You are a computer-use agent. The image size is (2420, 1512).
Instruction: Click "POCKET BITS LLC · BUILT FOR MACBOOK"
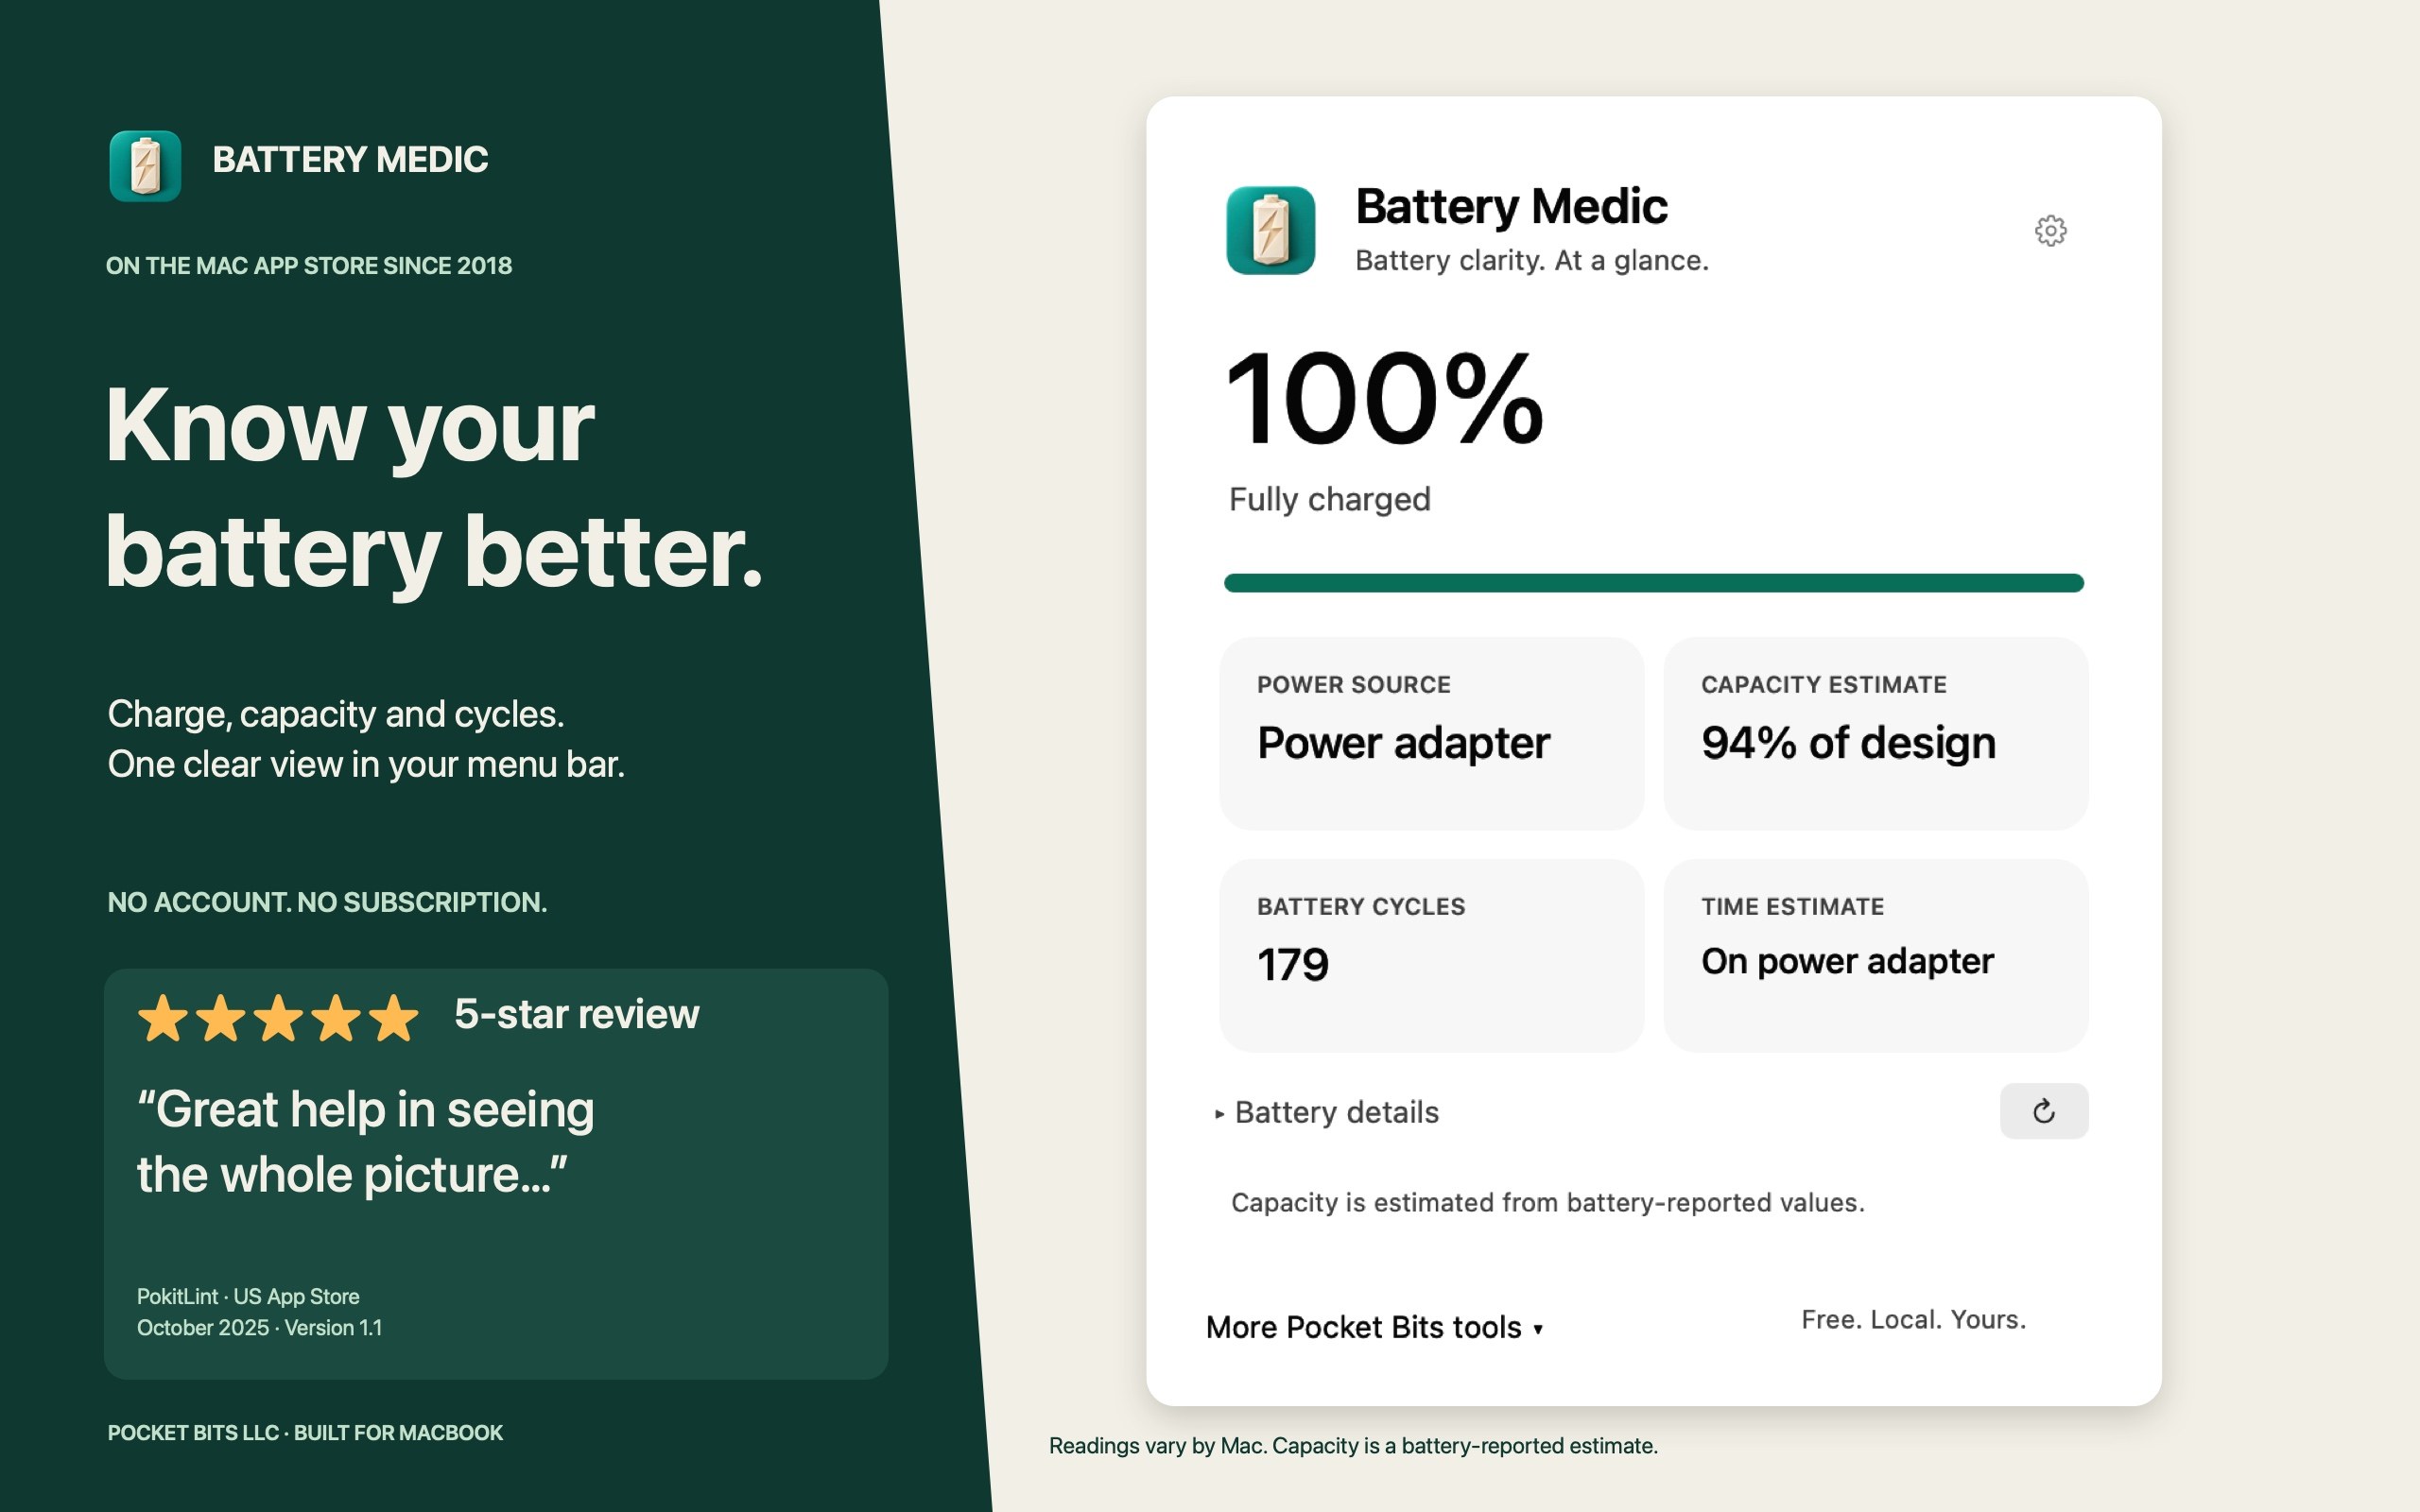[x=305, y=1432]
